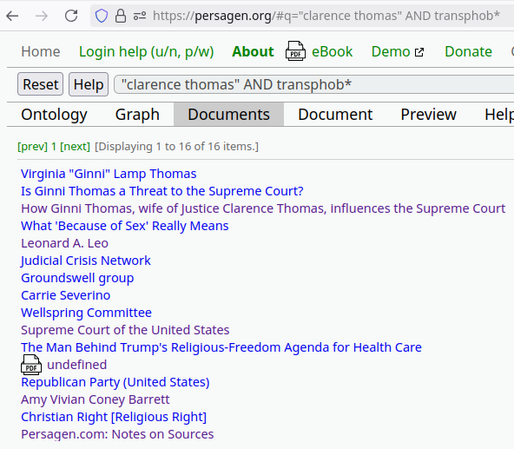Open The Man Behind Trump's Religious-Freedom Agenda

click(x=221, y=347)
